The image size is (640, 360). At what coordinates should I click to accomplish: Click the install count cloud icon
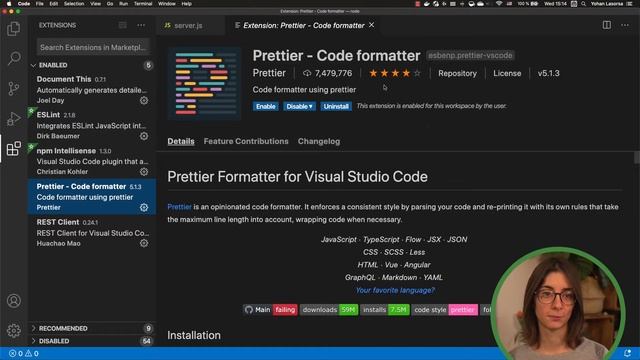[x=307, y=73]
